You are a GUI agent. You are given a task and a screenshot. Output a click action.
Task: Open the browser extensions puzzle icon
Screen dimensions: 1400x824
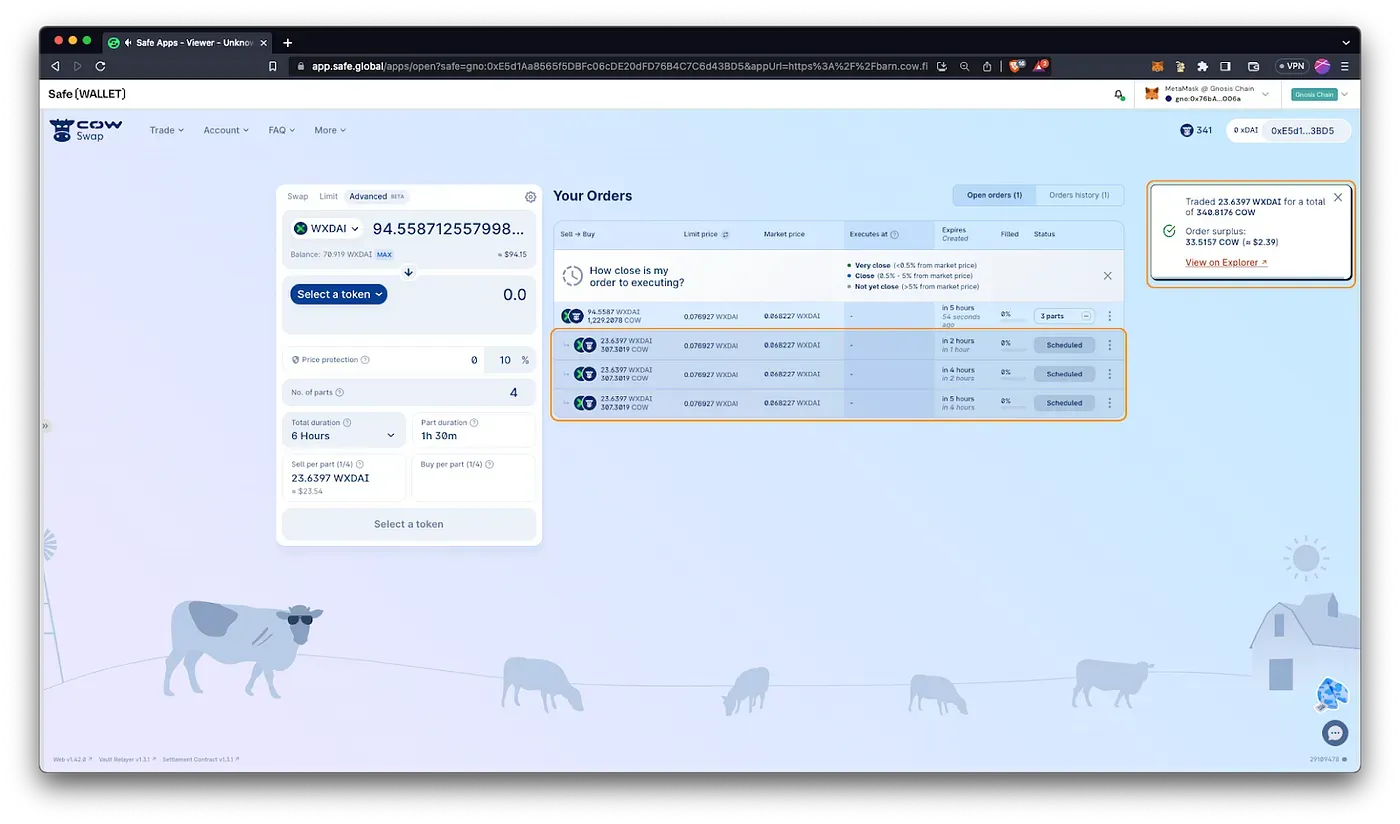click(x=1203, y=66)
